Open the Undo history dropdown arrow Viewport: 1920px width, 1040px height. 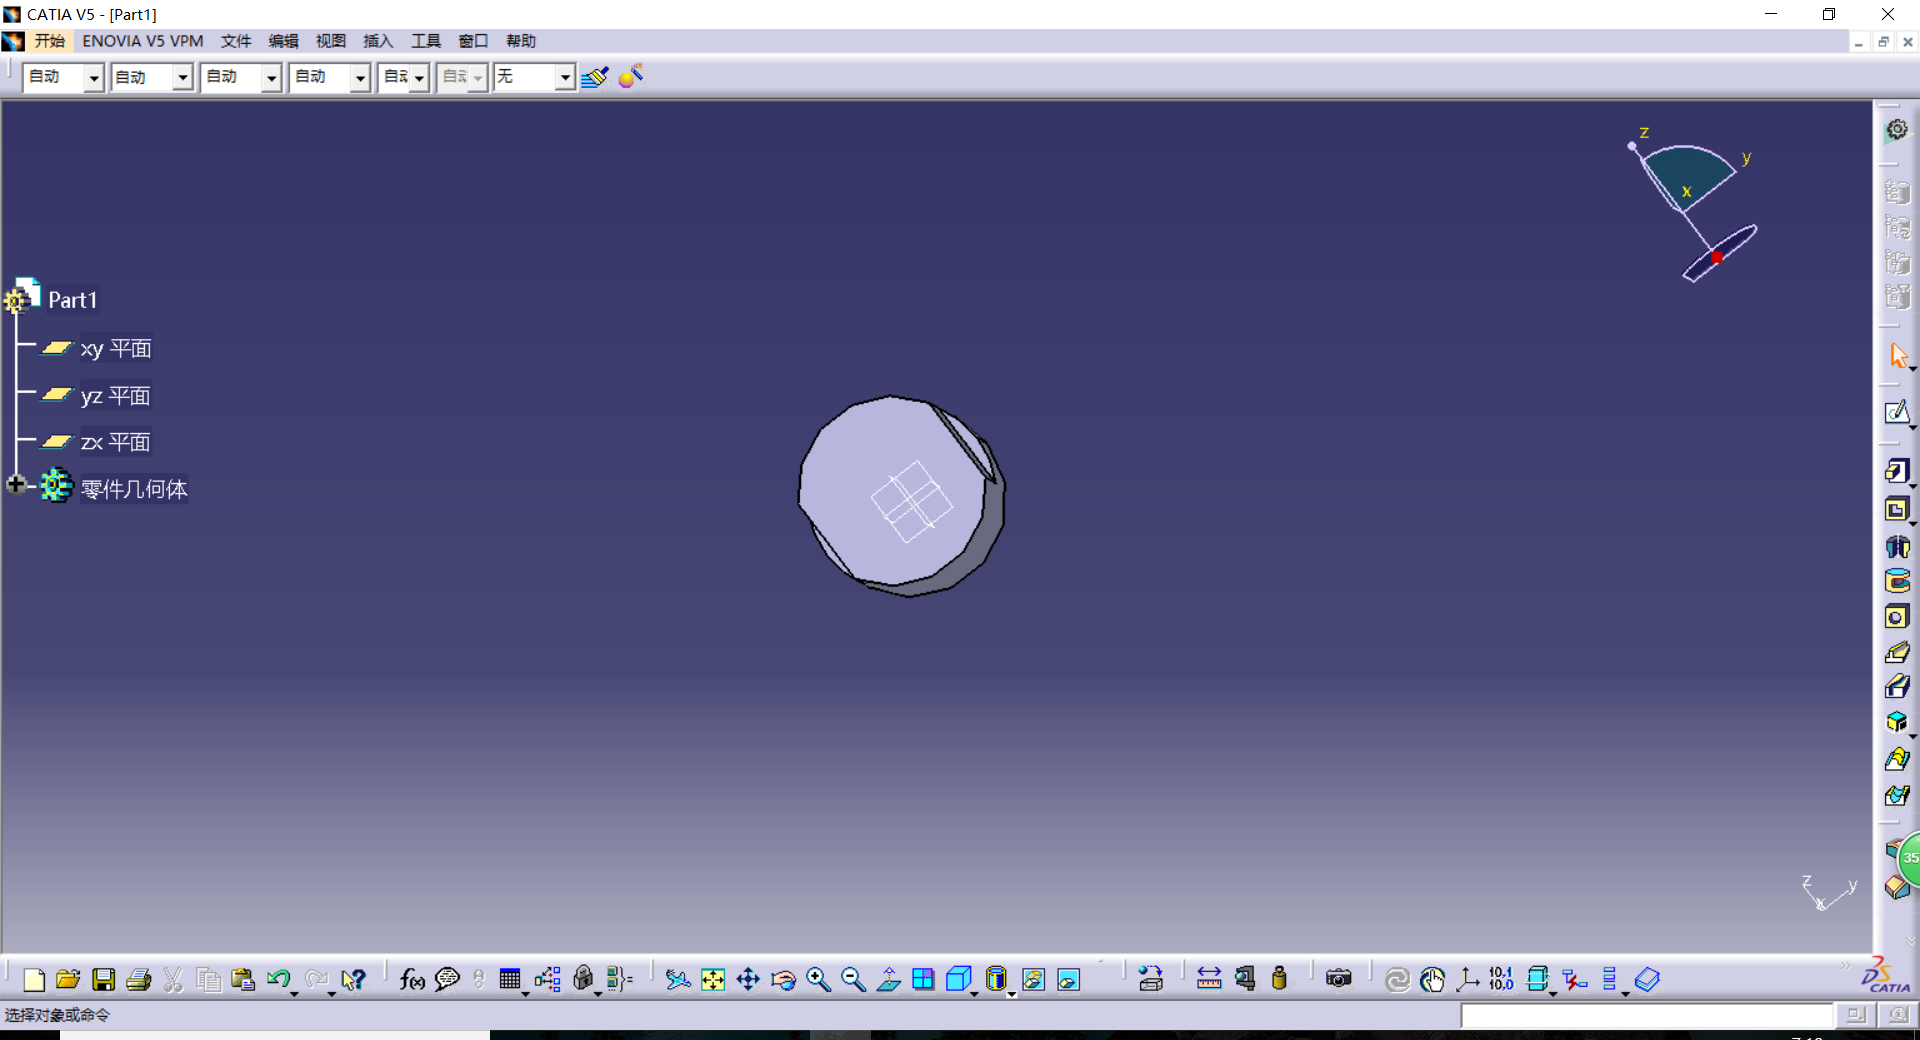coord(294,993)
